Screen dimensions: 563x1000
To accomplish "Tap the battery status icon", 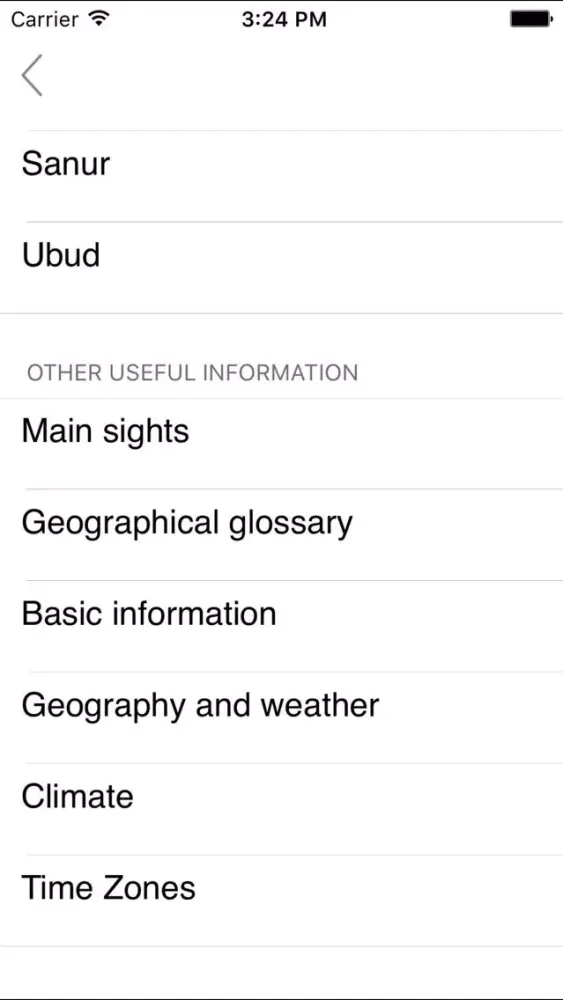I will 530,19.
